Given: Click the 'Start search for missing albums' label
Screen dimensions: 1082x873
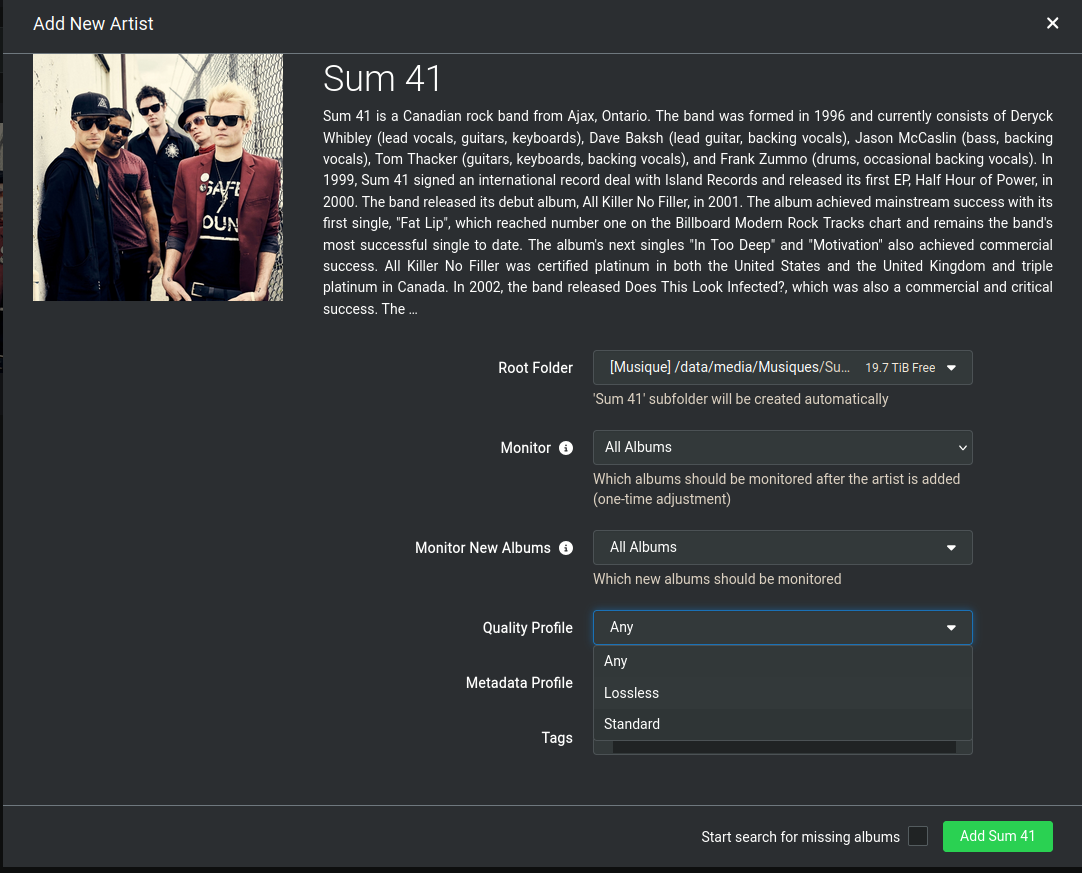Looking at the screenshot, I should [800, 837].
